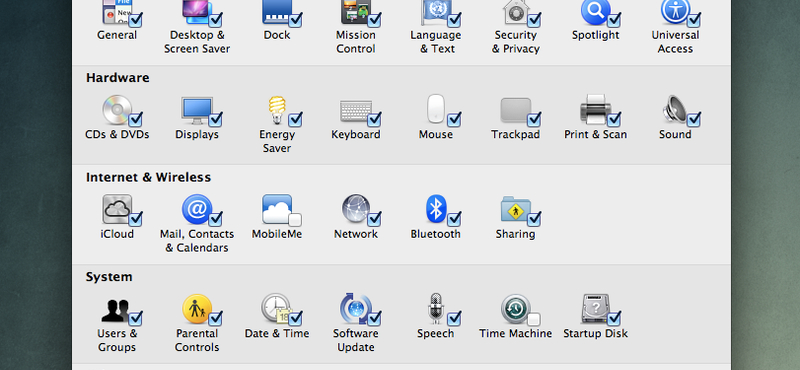Uncheck the Dock pane checkbox

click(x=295, y=21)
